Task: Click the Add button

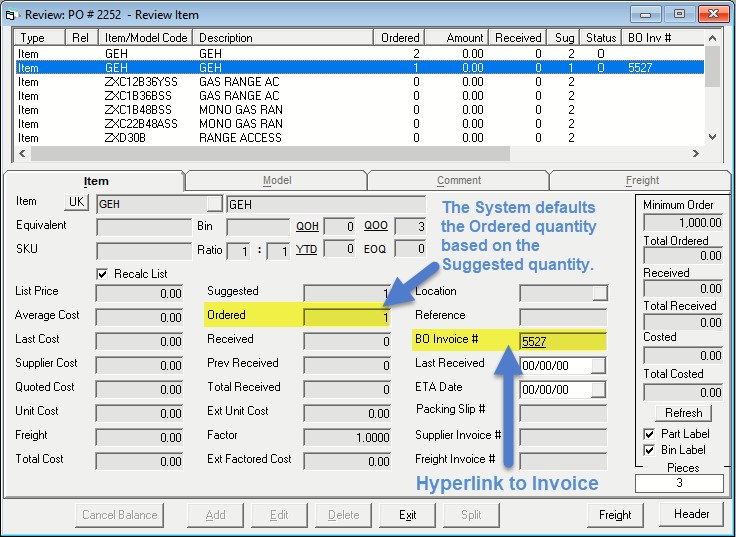Action: (x=215, y=515)
